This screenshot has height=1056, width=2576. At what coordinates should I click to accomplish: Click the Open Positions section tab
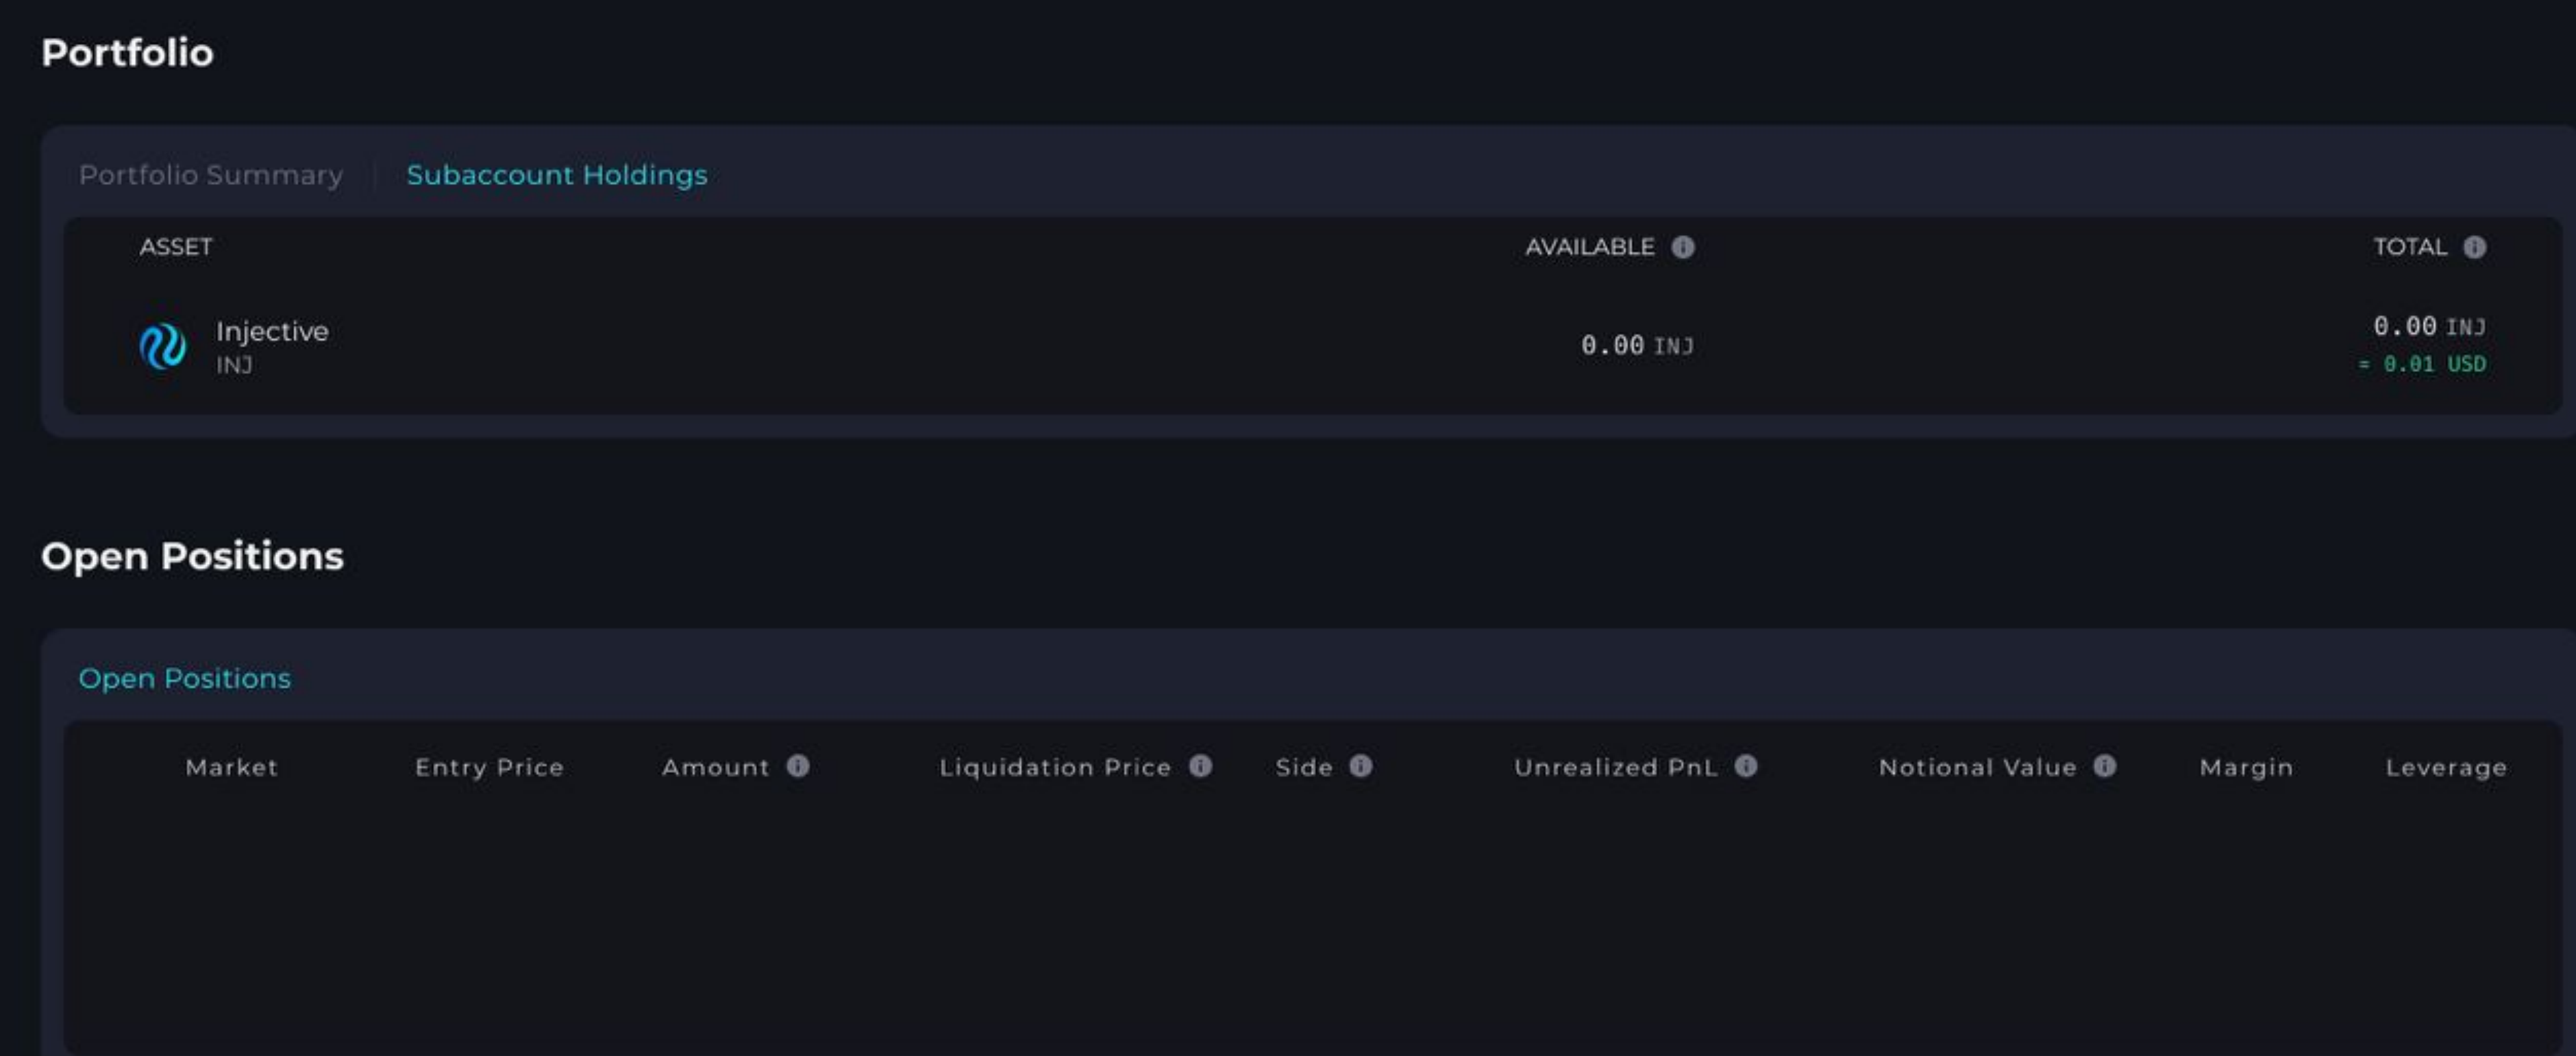pyautogui.click(x=184, y=678)
